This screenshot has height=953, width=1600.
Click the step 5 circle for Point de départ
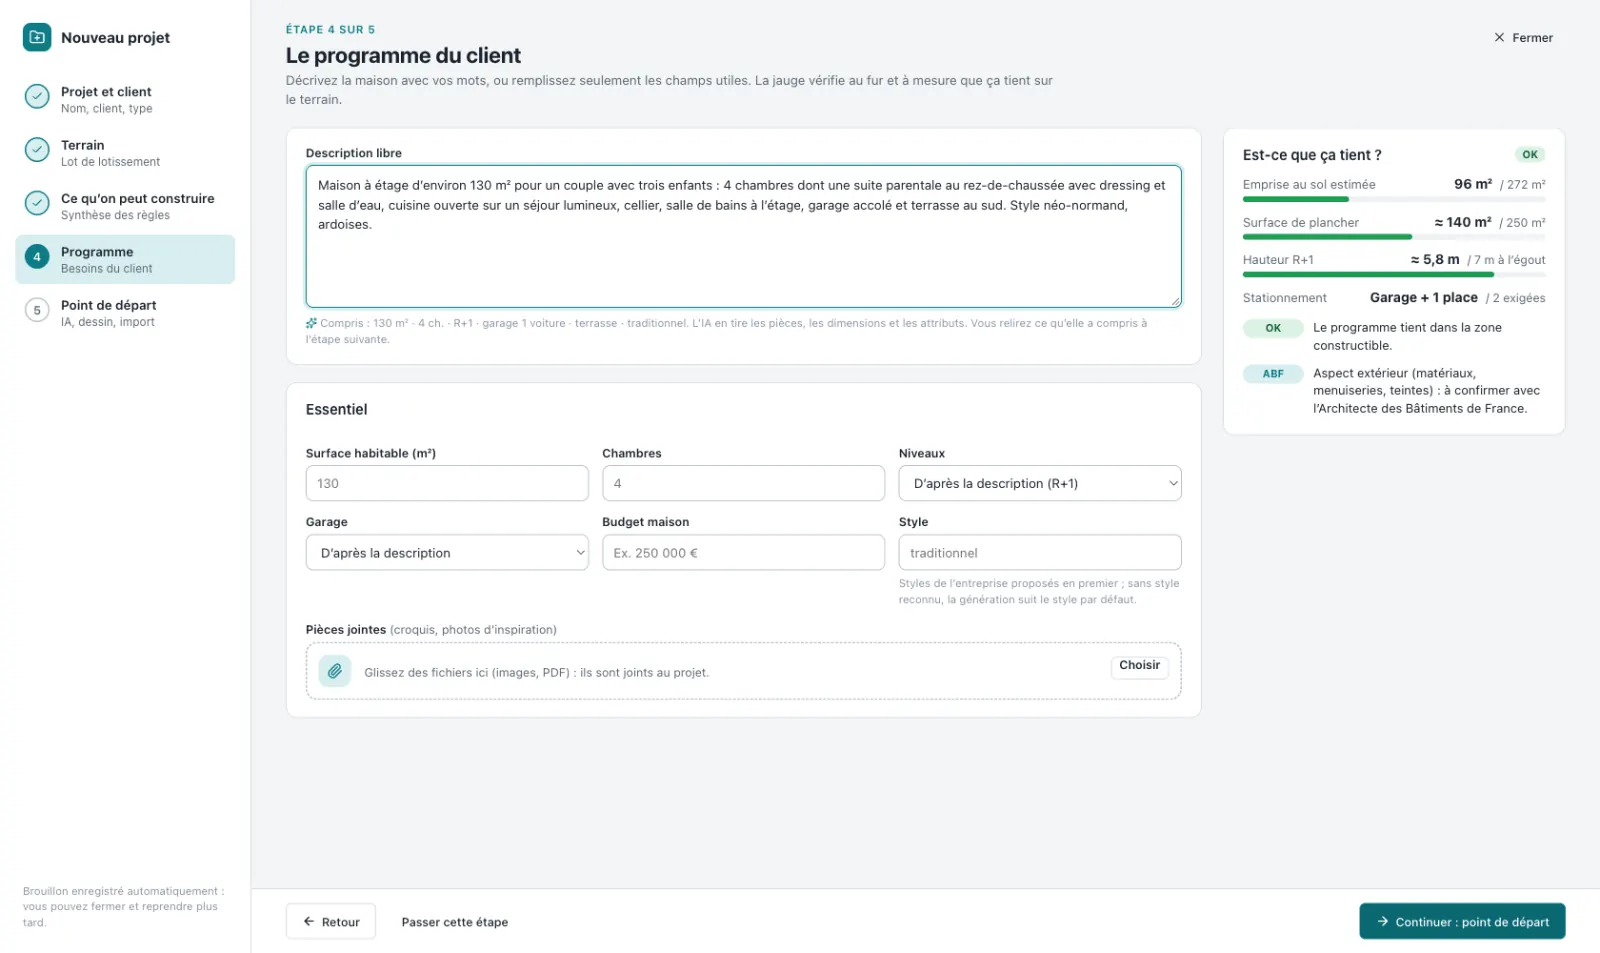point(37,310)
